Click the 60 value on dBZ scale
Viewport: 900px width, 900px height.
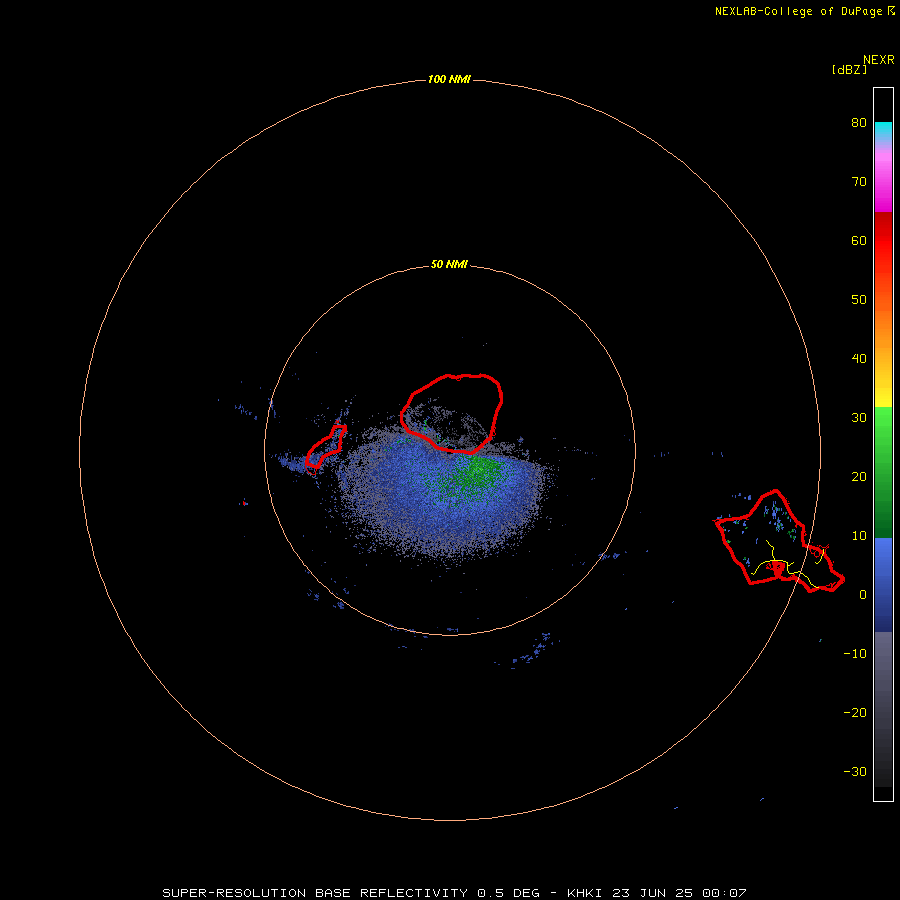pyautogui.click(x=859, y=241)
